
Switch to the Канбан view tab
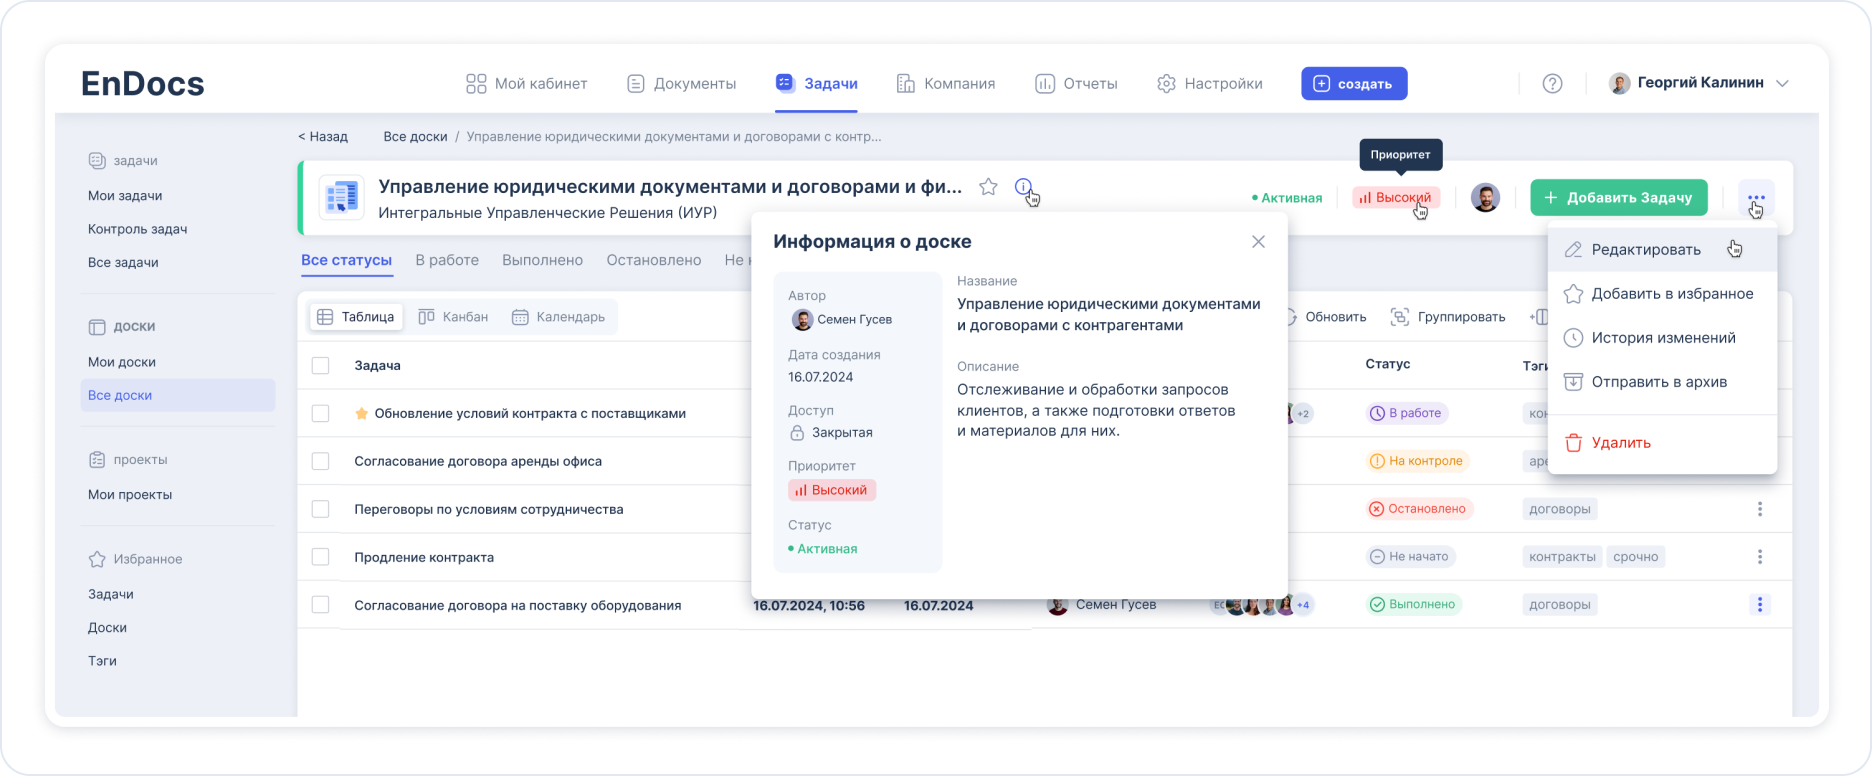453,317
